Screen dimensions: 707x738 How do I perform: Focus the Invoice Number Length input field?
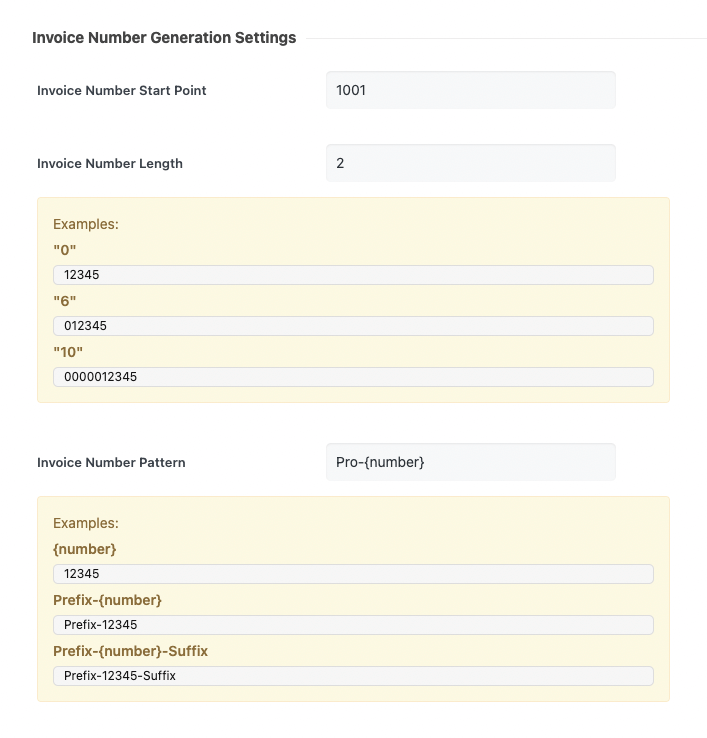point(470,163)
